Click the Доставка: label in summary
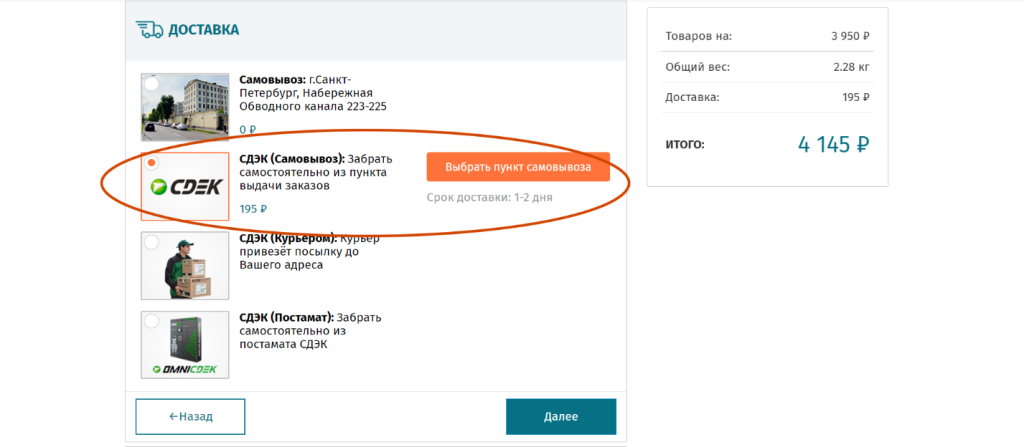This screenshot has width=1024, height=447. (692, 97)
